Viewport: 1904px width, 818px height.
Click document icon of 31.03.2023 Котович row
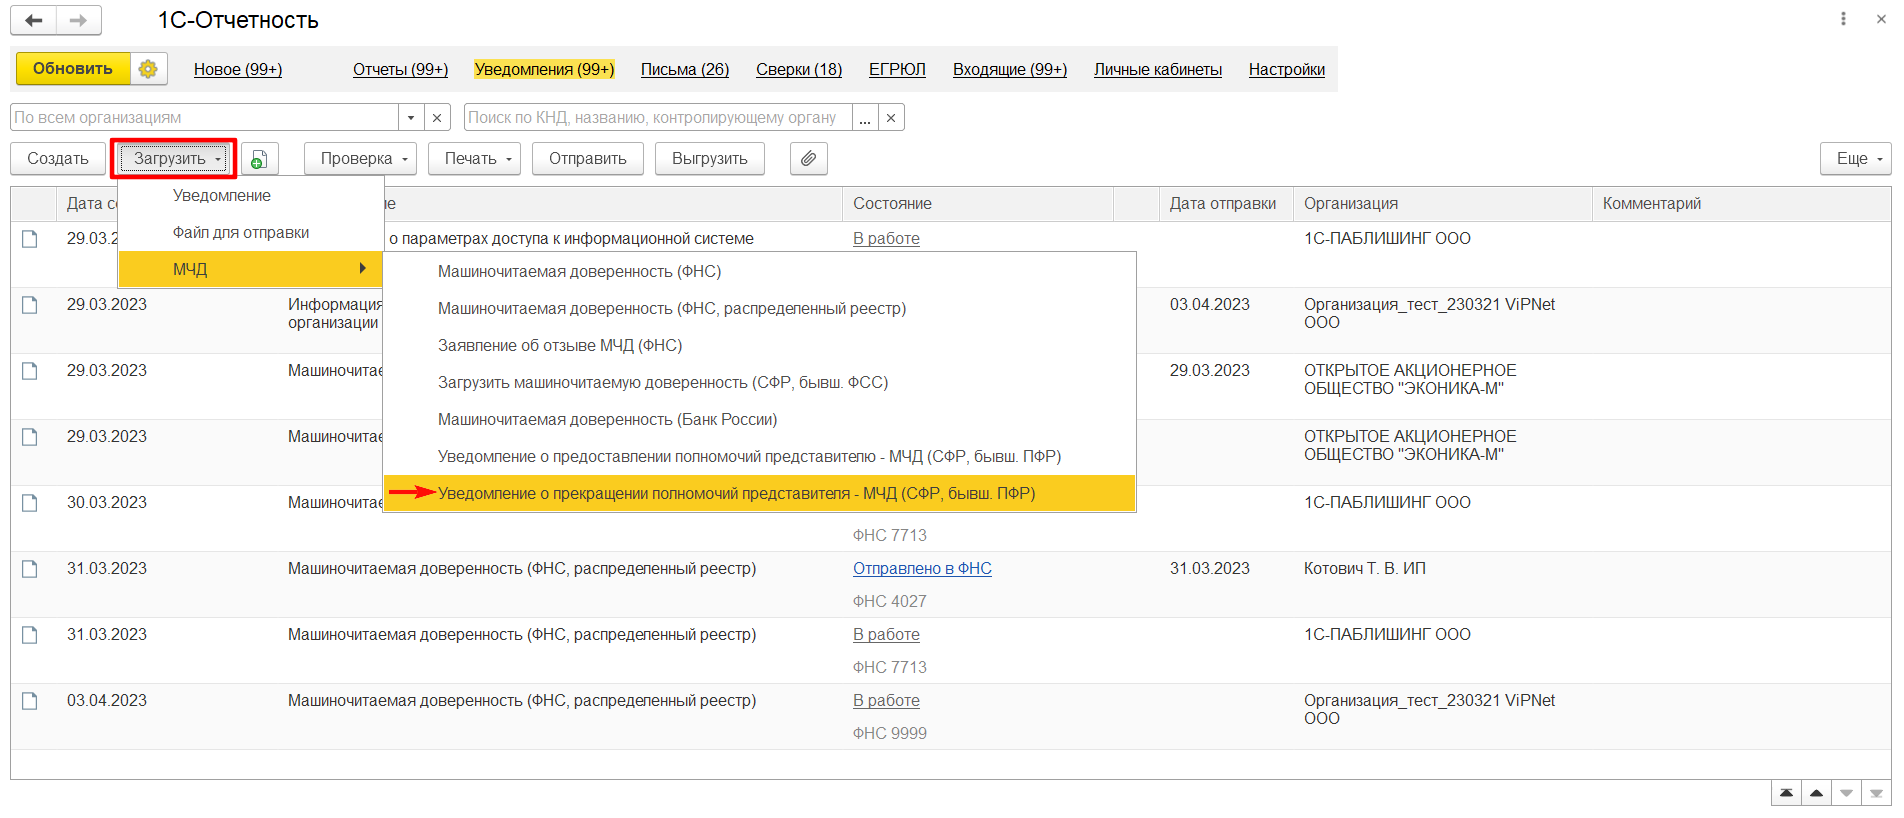pyautogui.click(x=30, y=569)
